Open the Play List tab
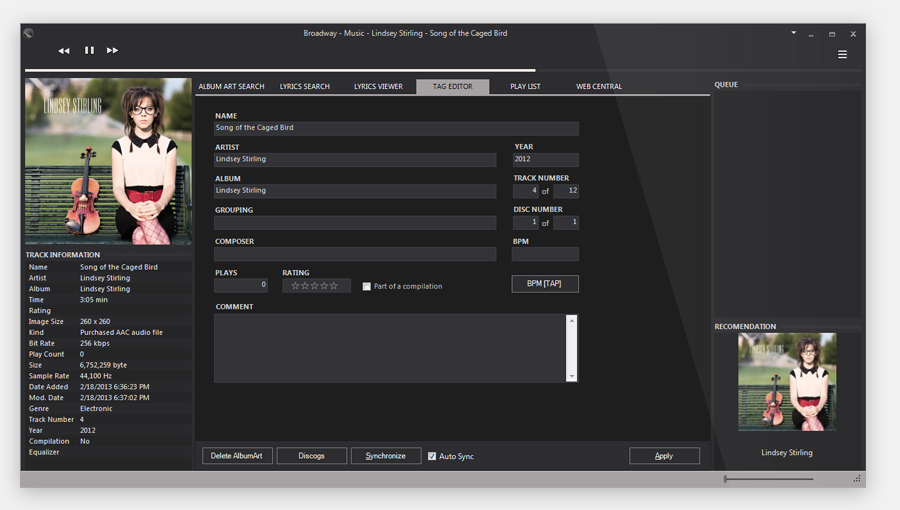This screenshot has height=510, width=900. coord(525,87)
